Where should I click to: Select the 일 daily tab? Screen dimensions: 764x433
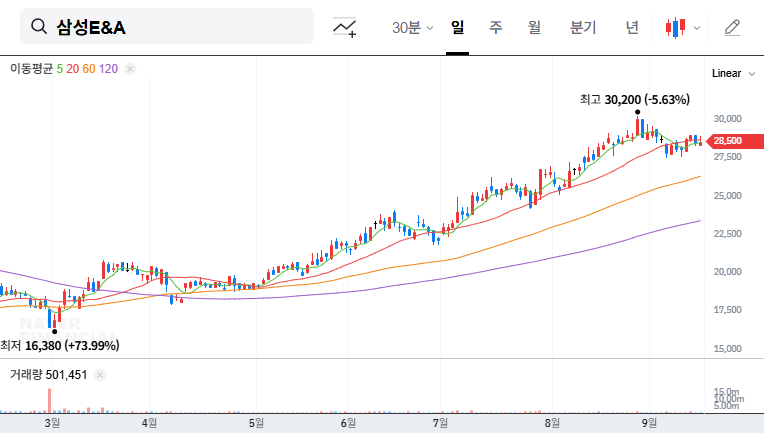coord(457,27)
